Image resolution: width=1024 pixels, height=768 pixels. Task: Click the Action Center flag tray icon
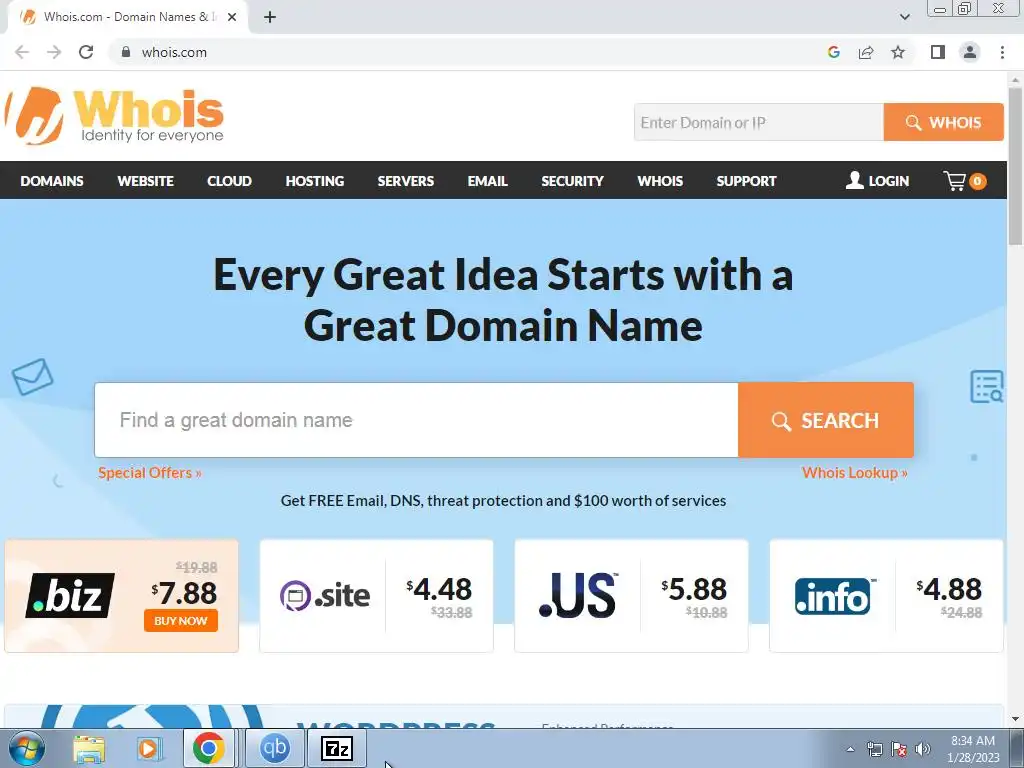tap(899, 749)
